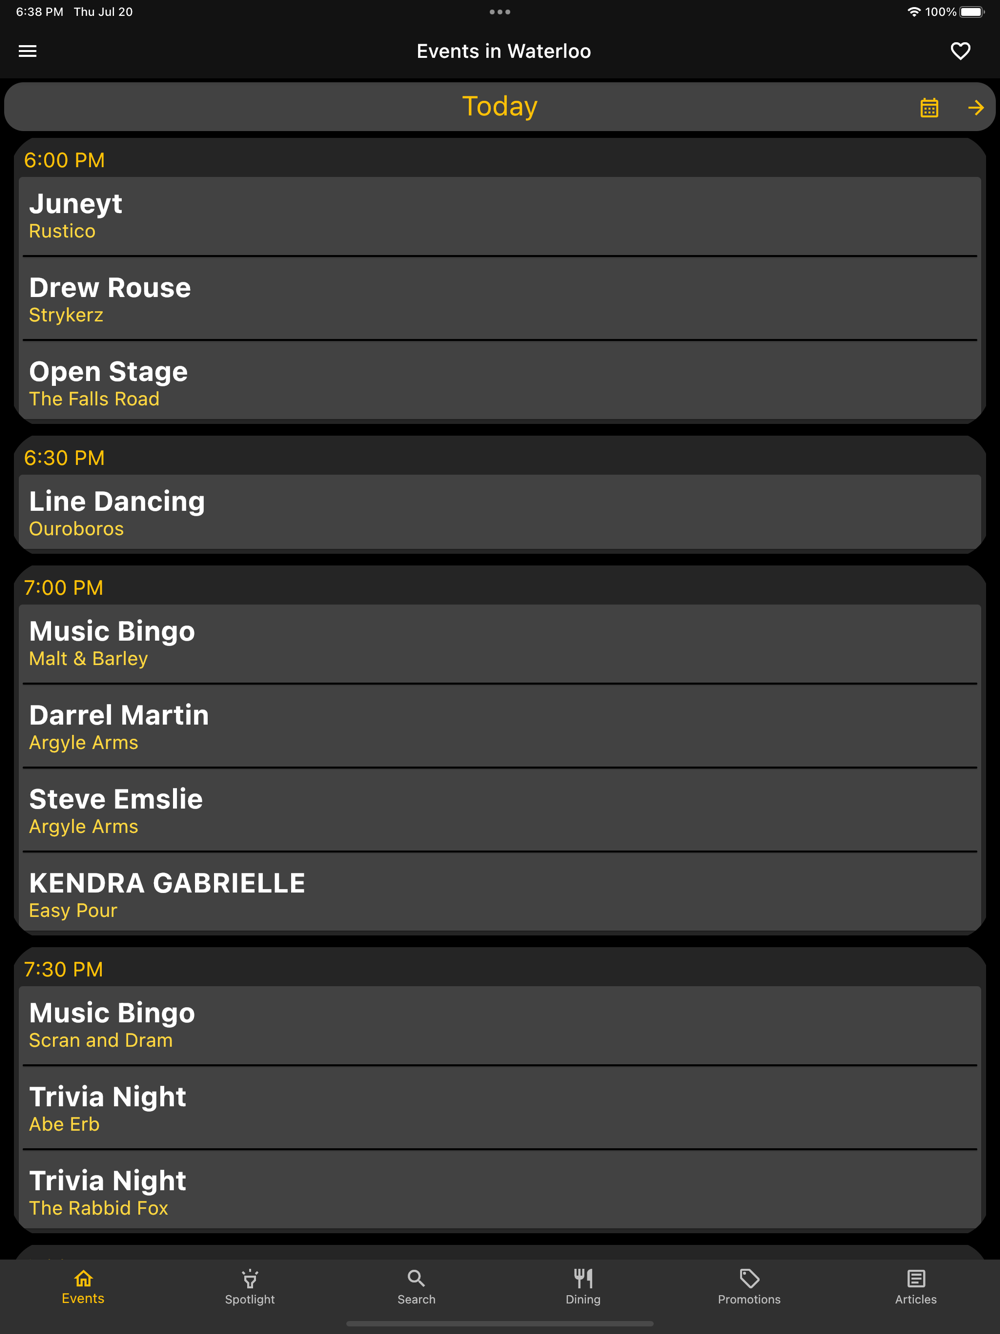This screenshot has height=1334, width=1000.
Task: Open the Articles tab
Action: coord(916,1286)
